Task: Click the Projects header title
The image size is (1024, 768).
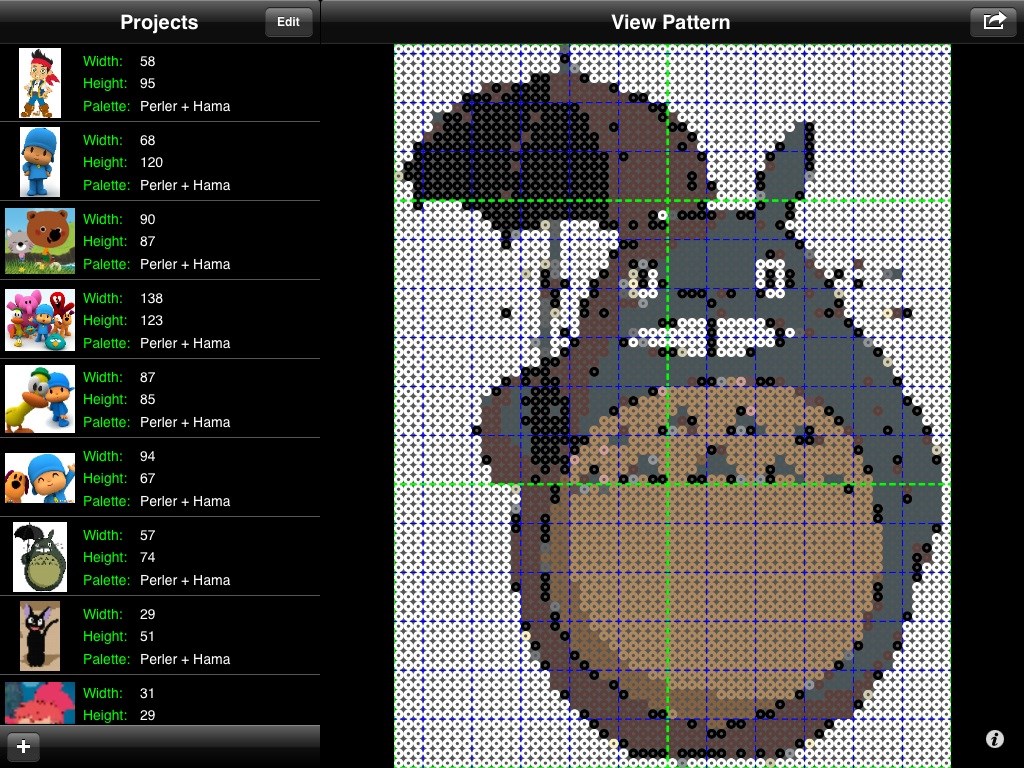Action: coord(159,22)
